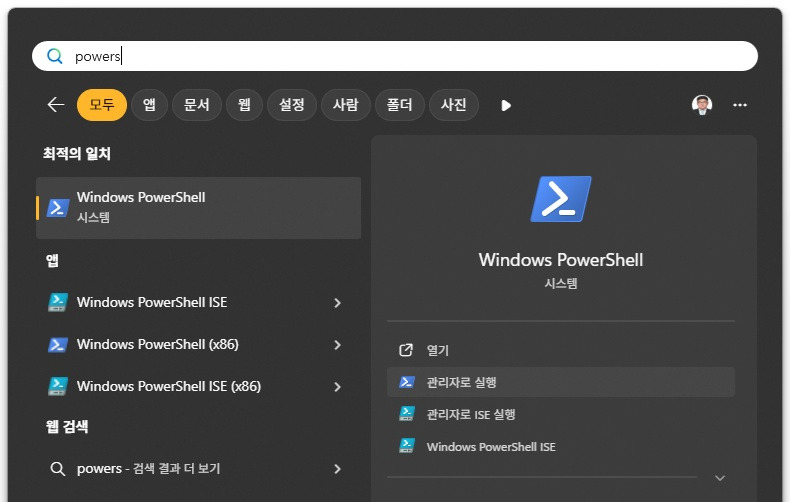Click Windows PowerShell ISE action in preview pane
This screenshot has height=502, width=790.
[x=561, y=447]
